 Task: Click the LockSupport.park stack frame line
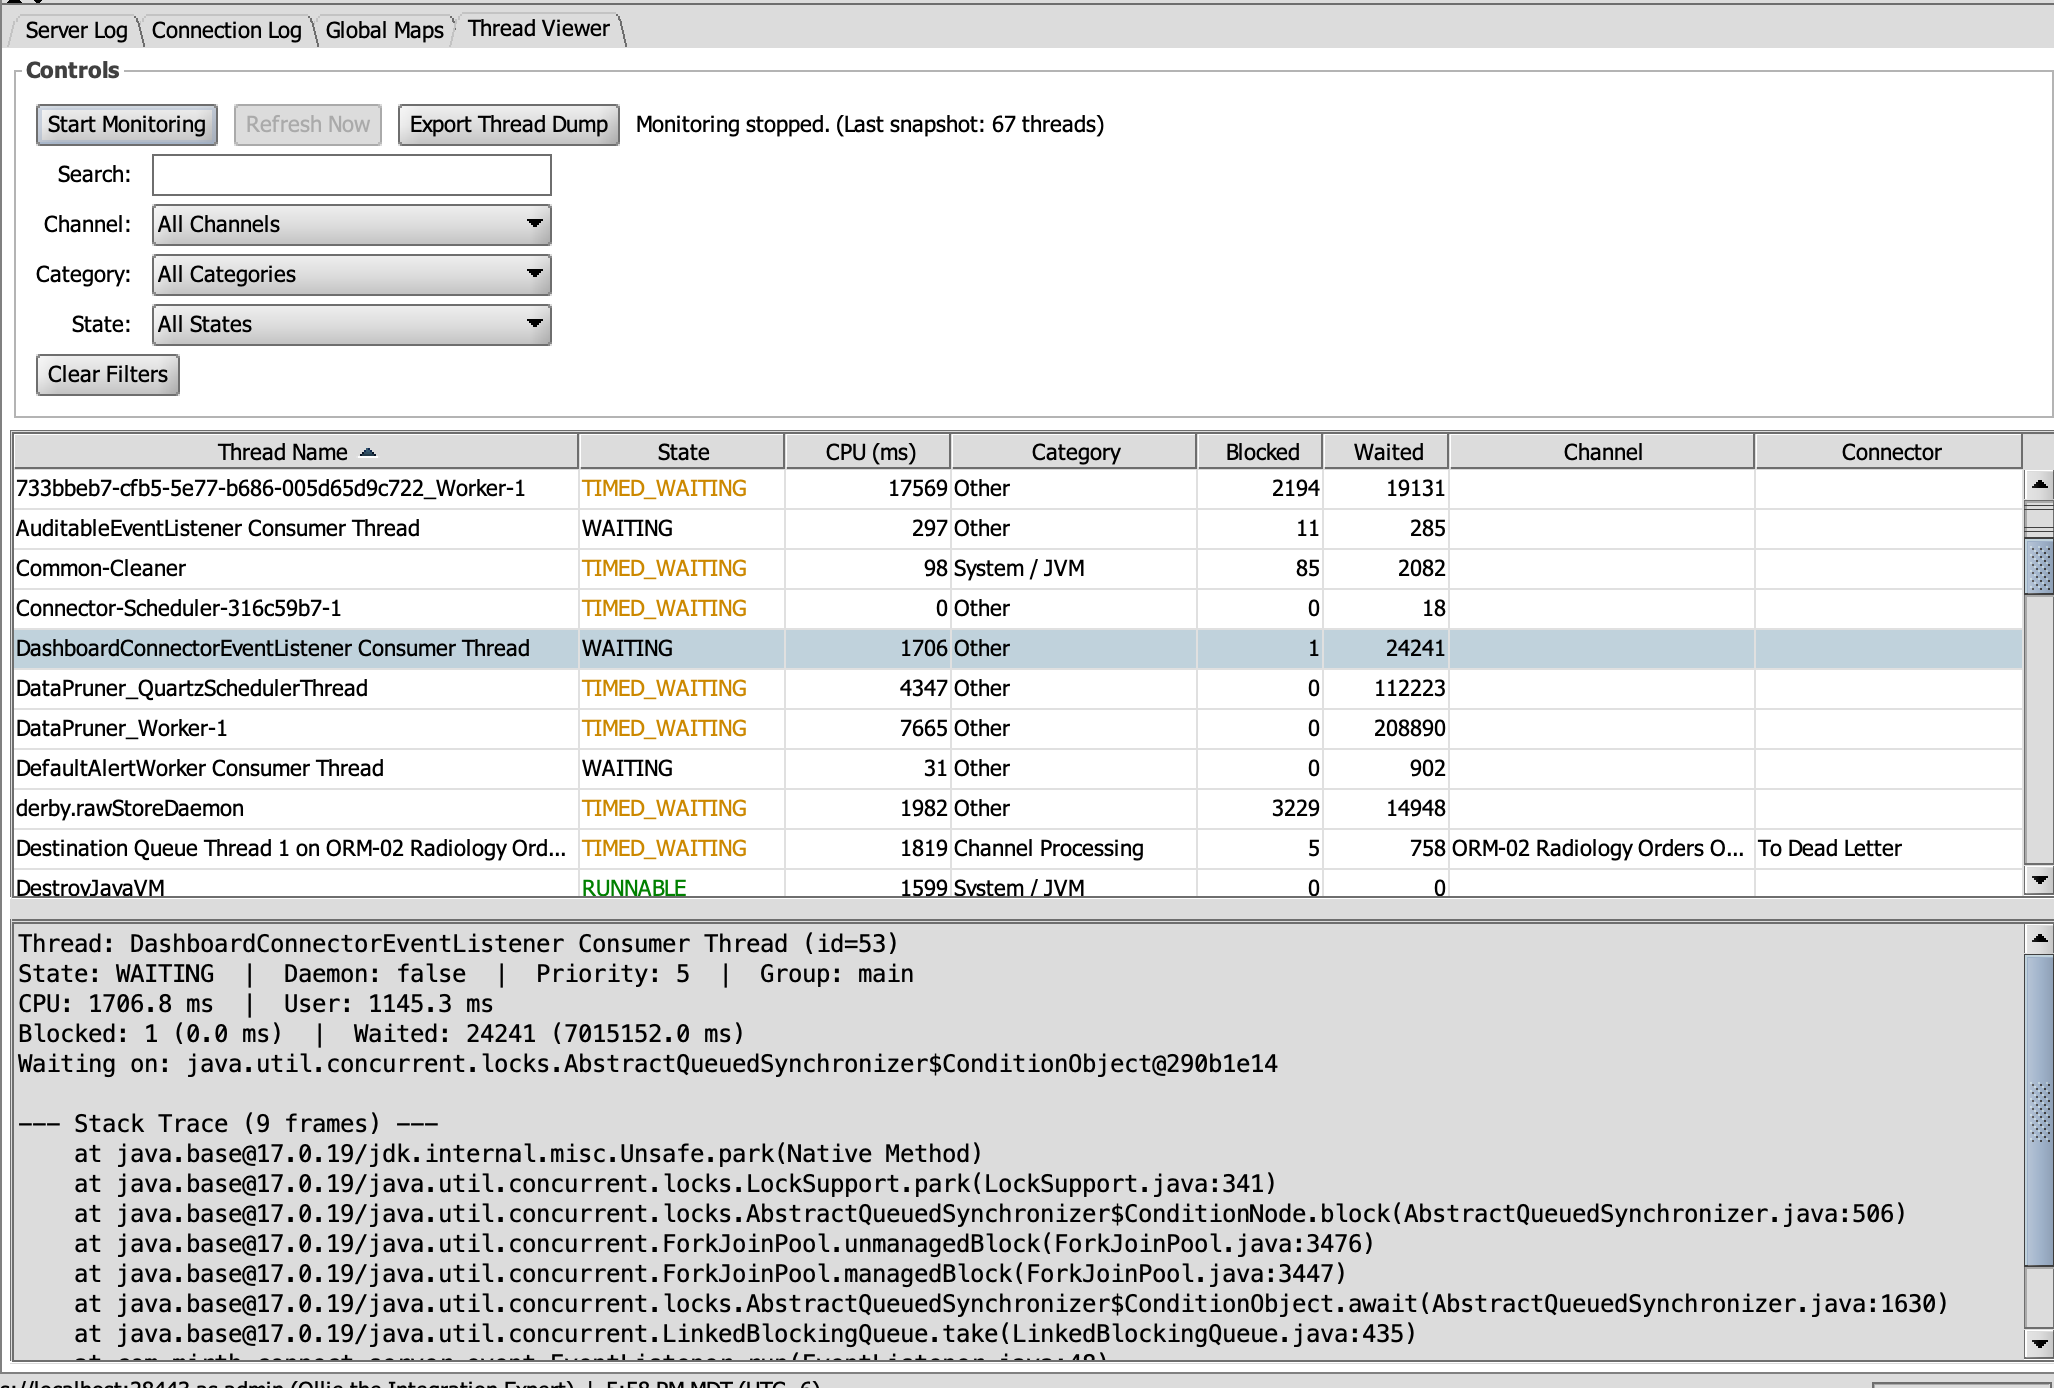(x=675, y=1184)
